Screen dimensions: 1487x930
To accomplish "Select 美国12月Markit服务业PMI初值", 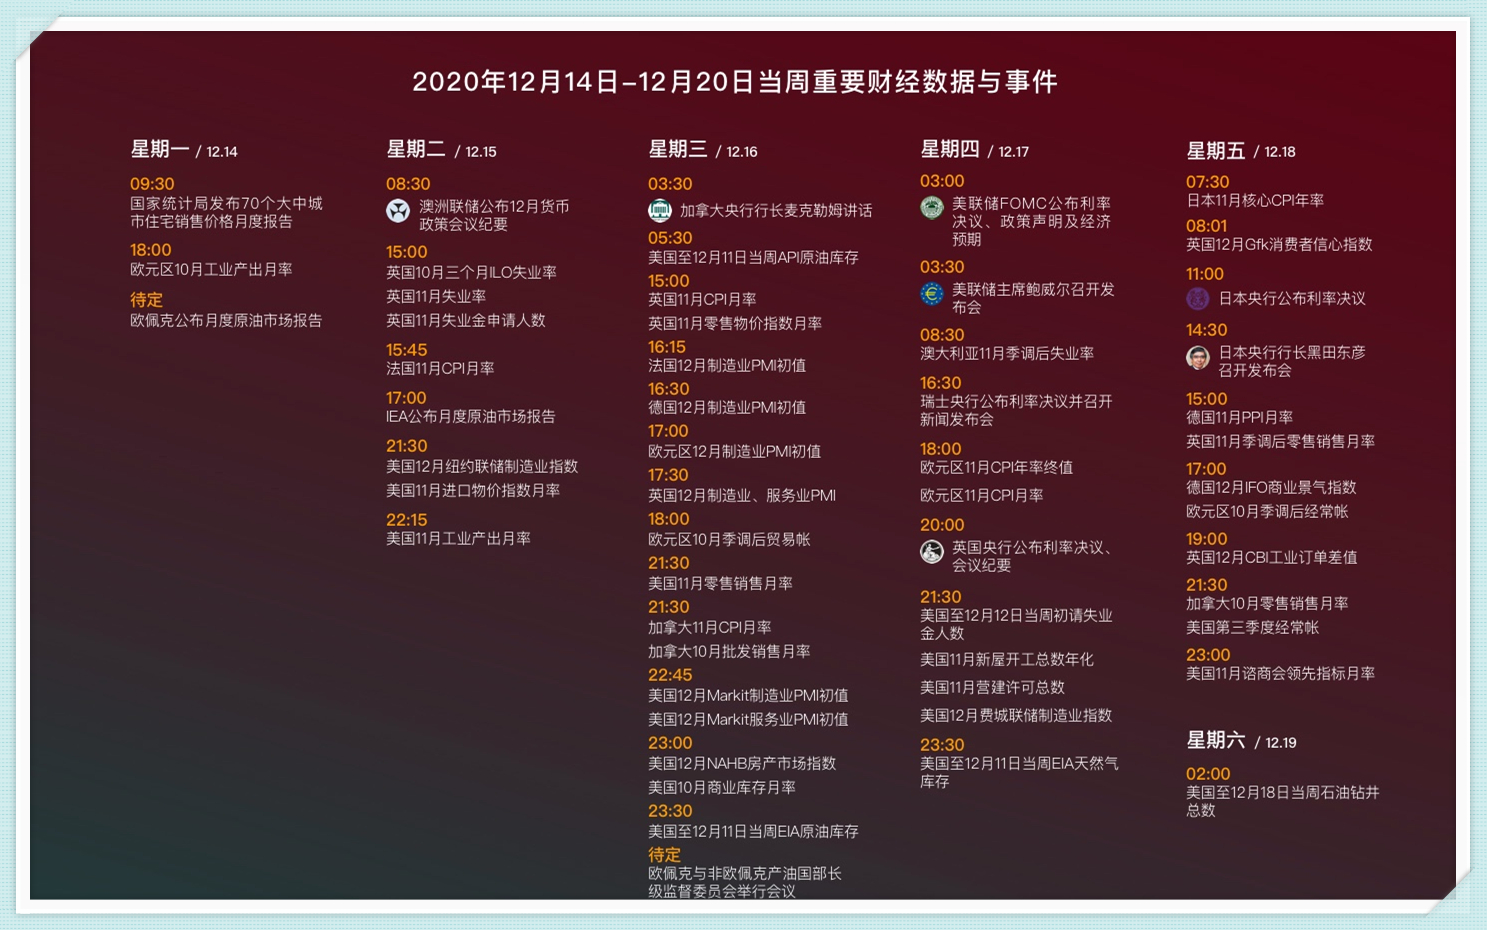I will (x=748, y=719).
